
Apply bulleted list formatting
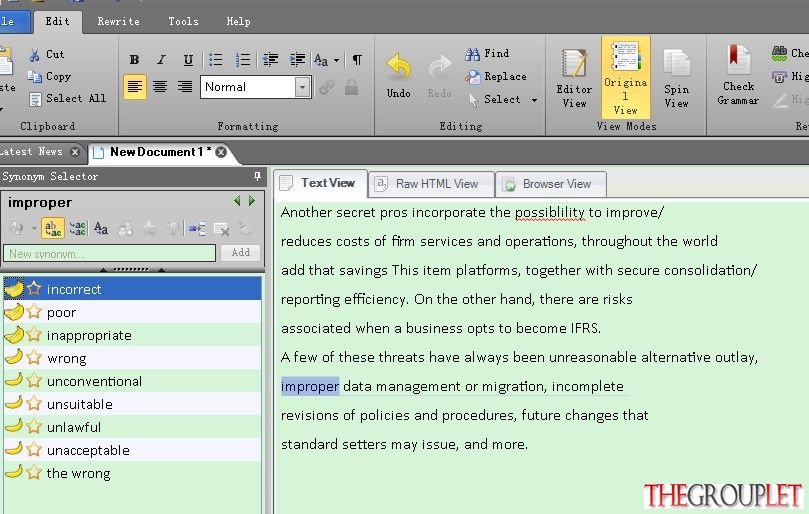(x=215, y=60)
